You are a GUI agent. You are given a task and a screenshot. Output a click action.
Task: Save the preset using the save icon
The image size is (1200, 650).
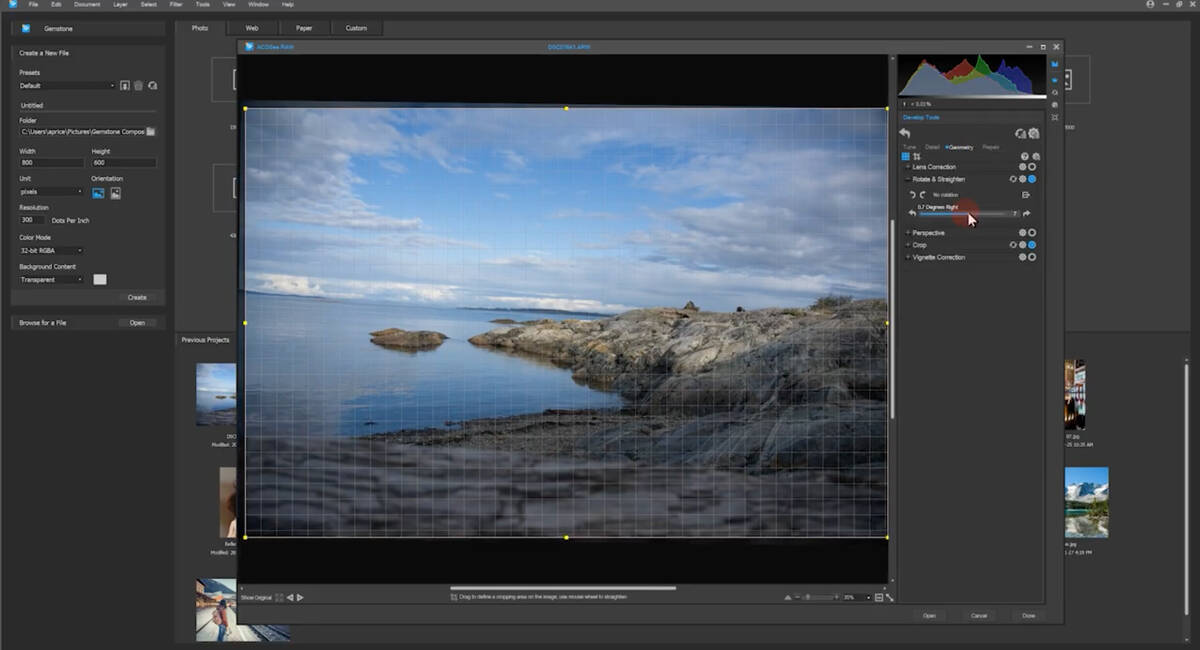125,86
